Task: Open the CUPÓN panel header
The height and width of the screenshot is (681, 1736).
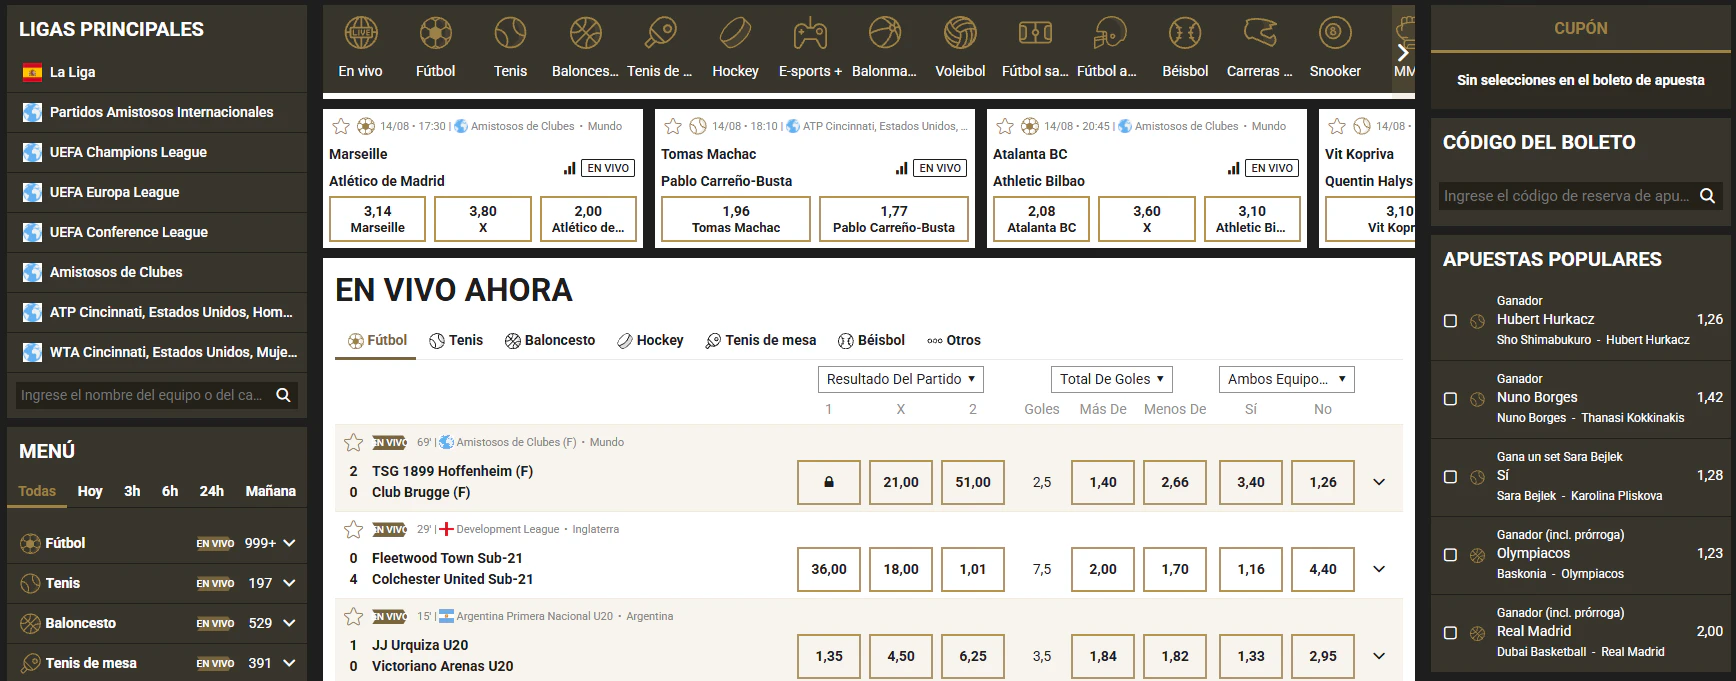Action: (x=1581, y=29)
